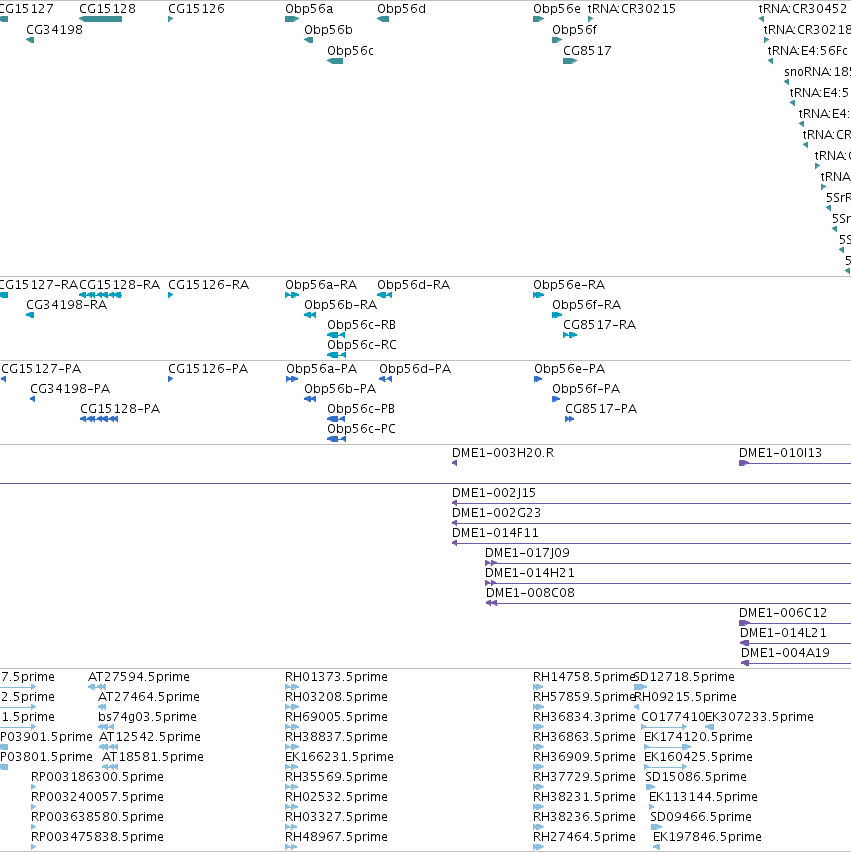Viewport: 851px width, 852px height.
Task: Click BAC clone DME1-004A19
Action: point(796,664)
